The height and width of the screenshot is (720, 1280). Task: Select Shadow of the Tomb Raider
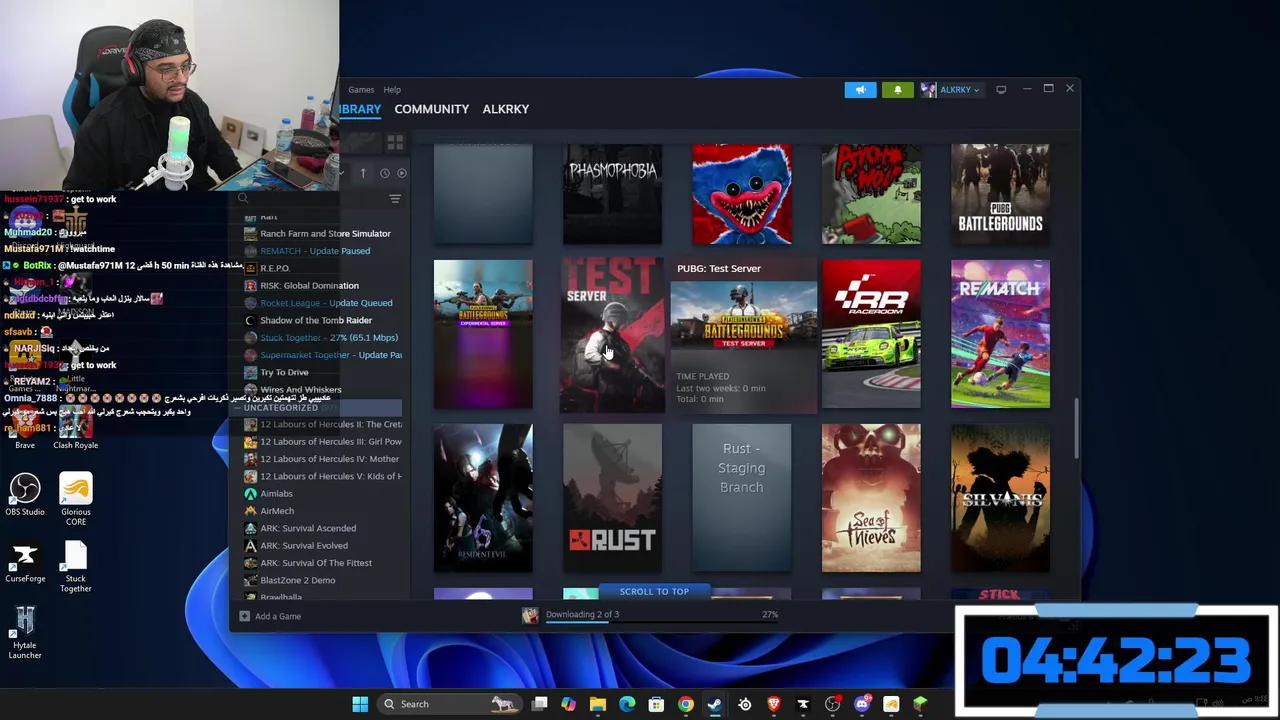click(x=318, y=320)
